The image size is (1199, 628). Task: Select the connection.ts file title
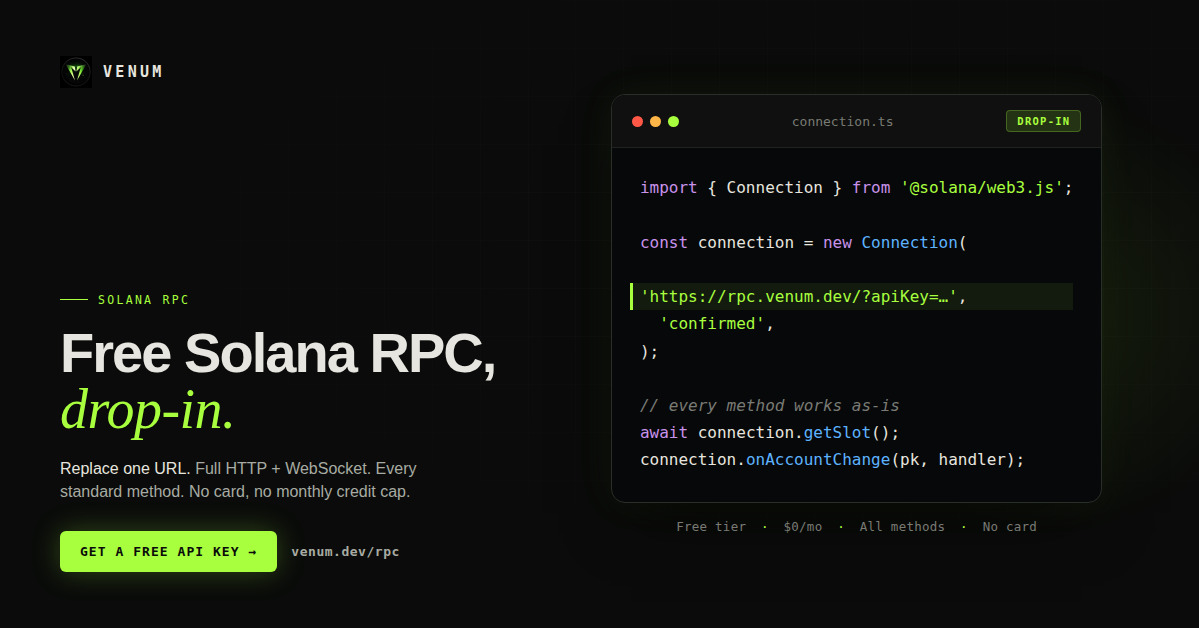click(843, 122)
